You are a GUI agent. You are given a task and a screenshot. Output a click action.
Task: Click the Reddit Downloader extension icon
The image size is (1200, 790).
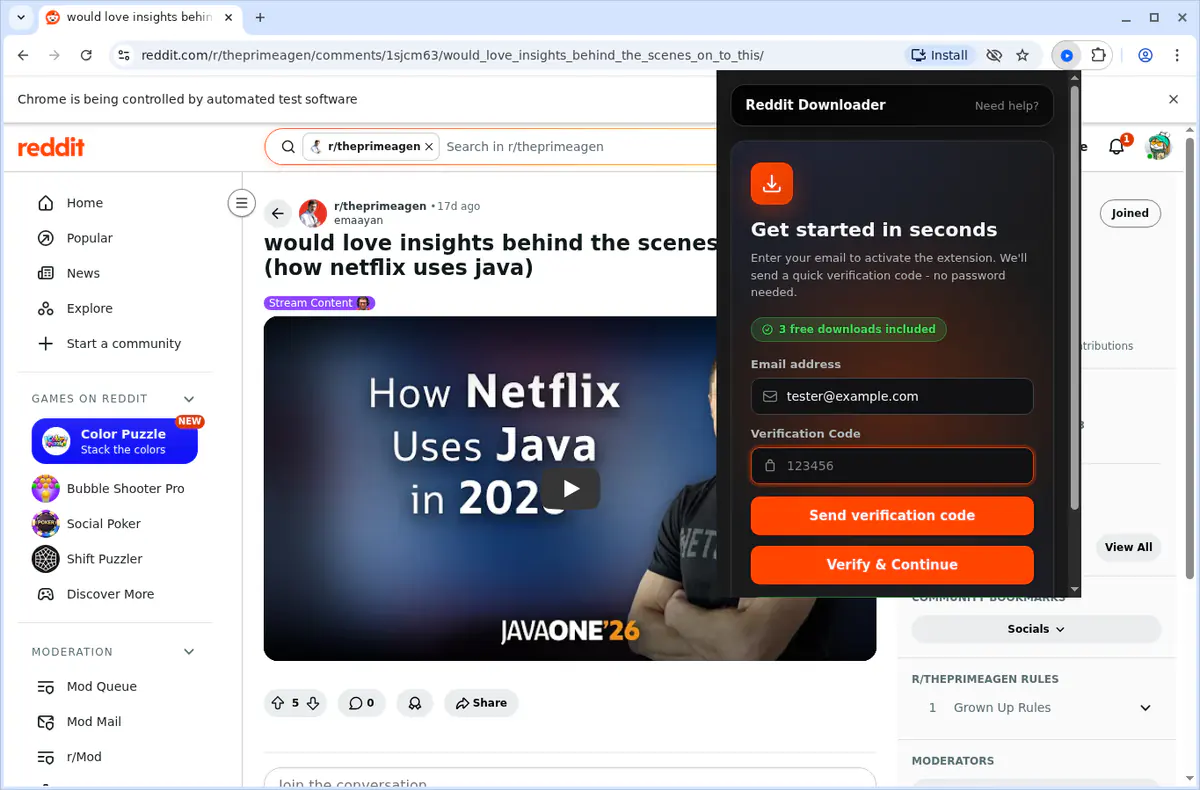point(1067,55)
